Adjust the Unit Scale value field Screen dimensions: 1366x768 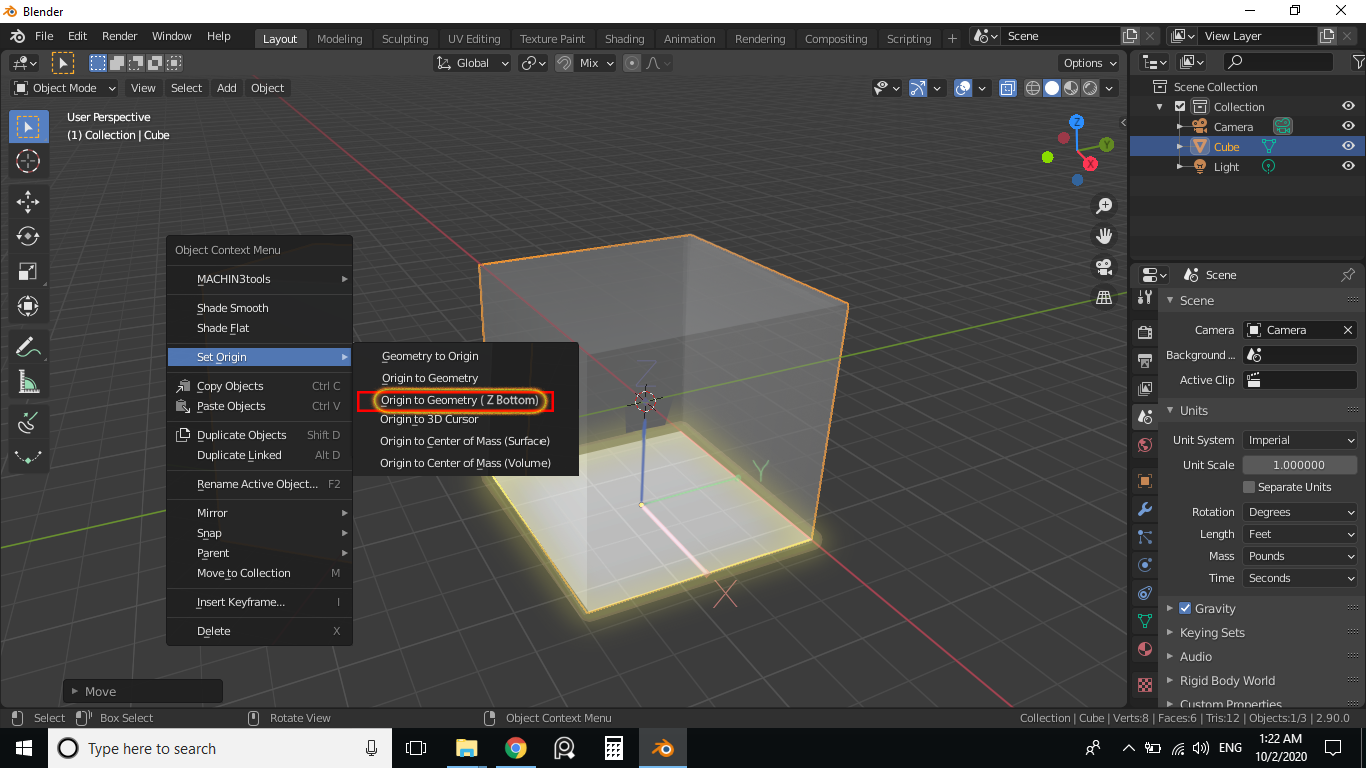[x=1300, y=465]
